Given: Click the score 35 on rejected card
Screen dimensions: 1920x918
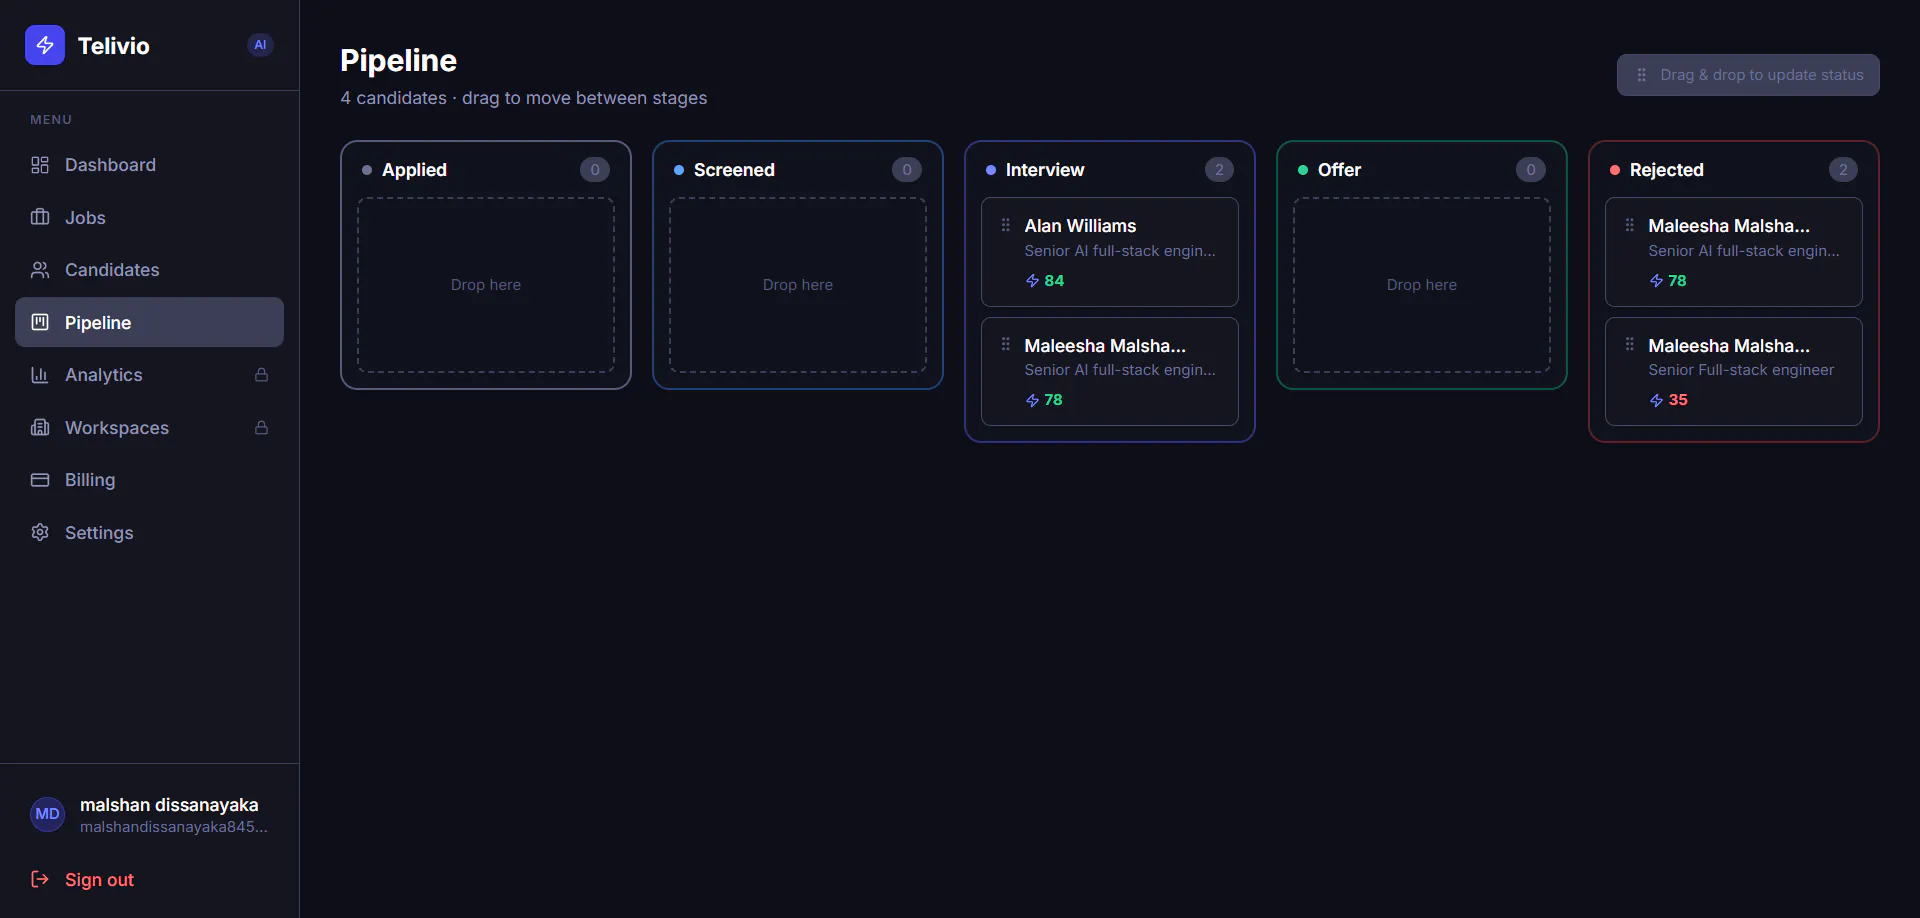Looking at the screenshot, I should point(1678,400).
